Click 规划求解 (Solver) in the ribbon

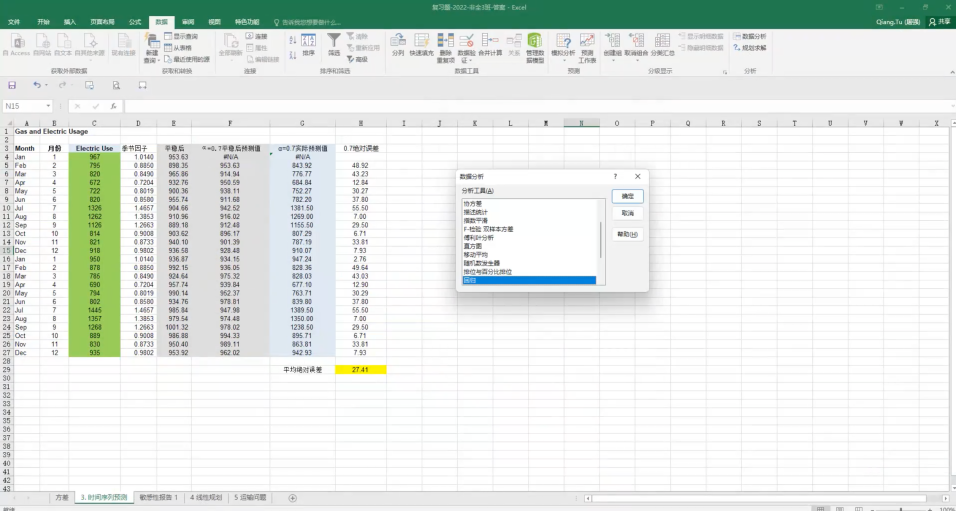click(x=753, y=47)
